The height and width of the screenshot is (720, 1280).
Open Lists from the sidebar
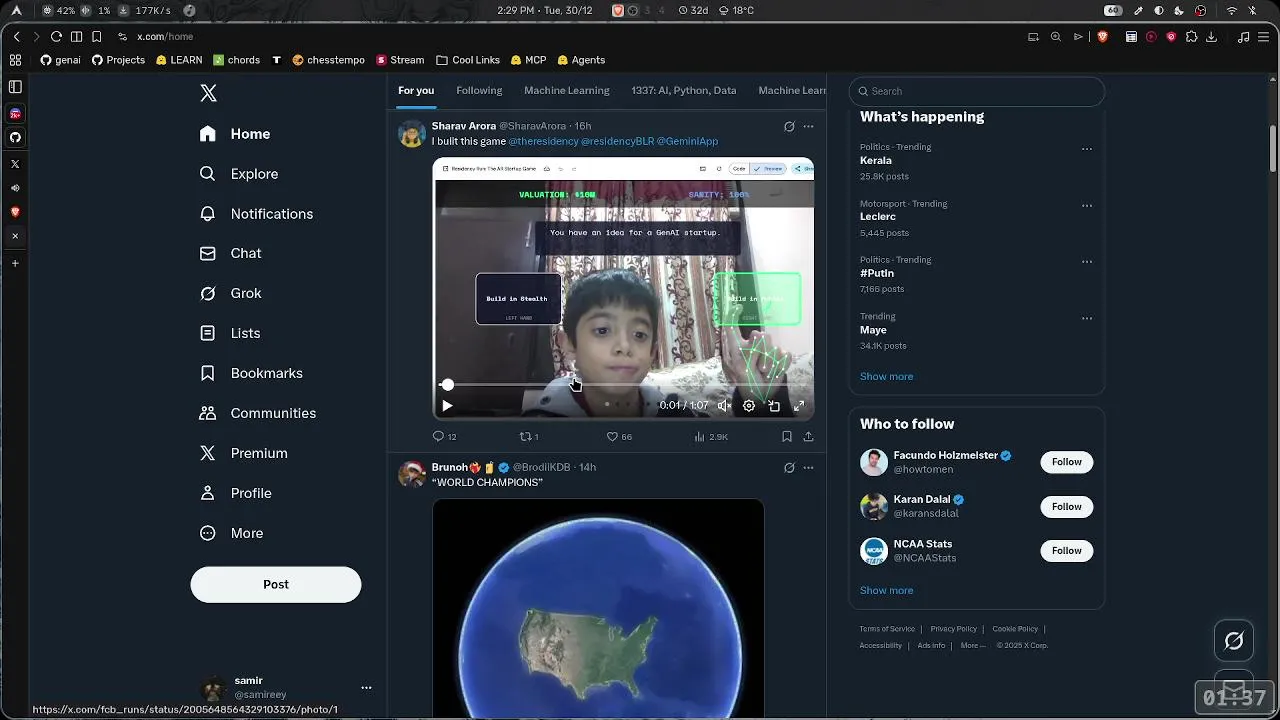coord(230,333)
